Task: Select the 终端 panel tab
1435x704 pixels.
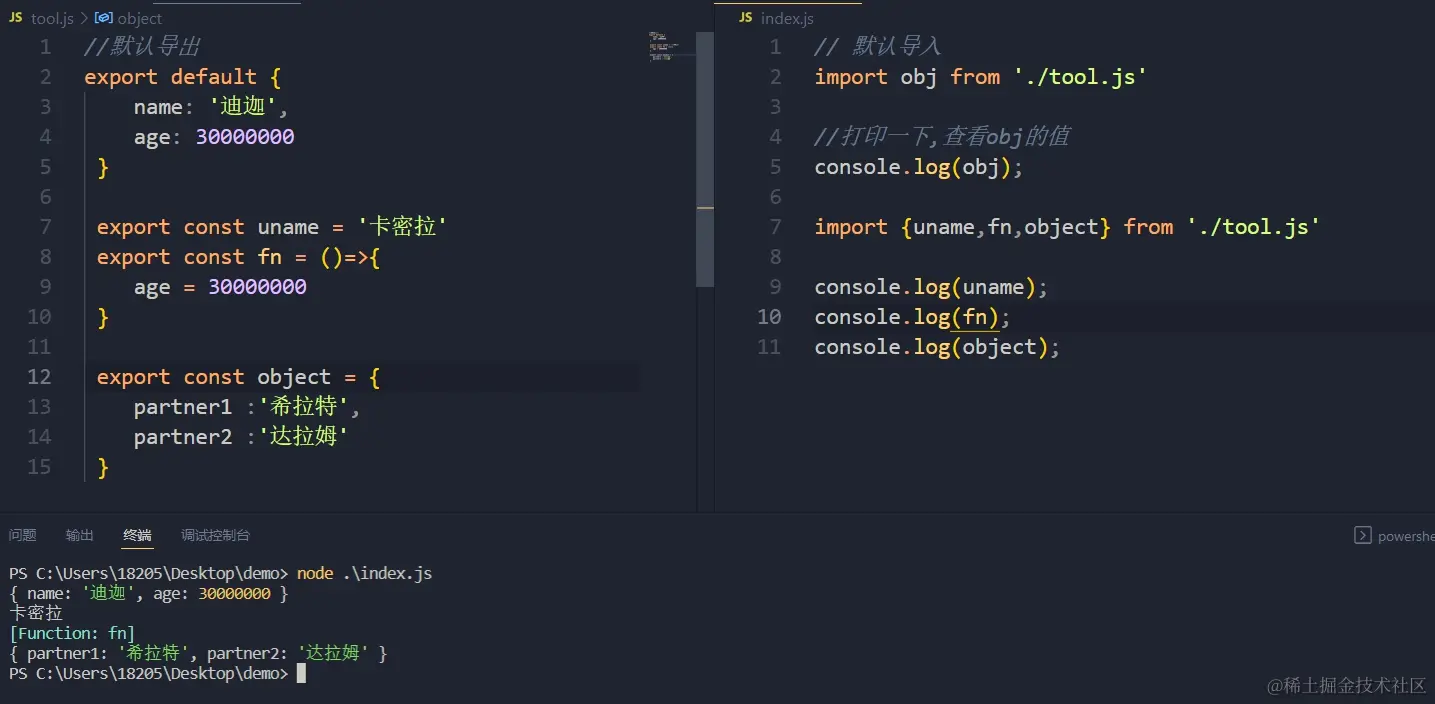Action: click(x=137, y=535)
